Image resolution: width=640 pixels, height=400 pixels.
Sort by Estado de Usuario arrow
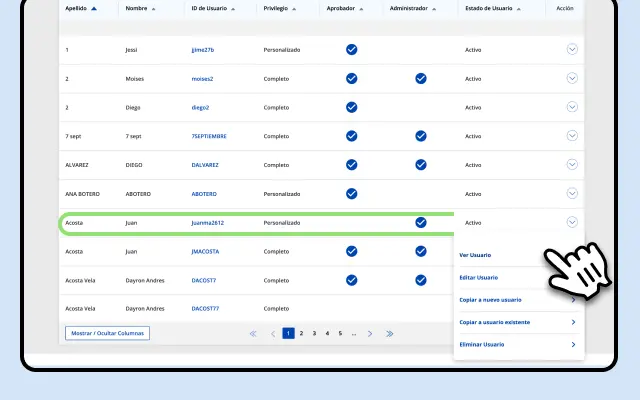click(519, 9)
